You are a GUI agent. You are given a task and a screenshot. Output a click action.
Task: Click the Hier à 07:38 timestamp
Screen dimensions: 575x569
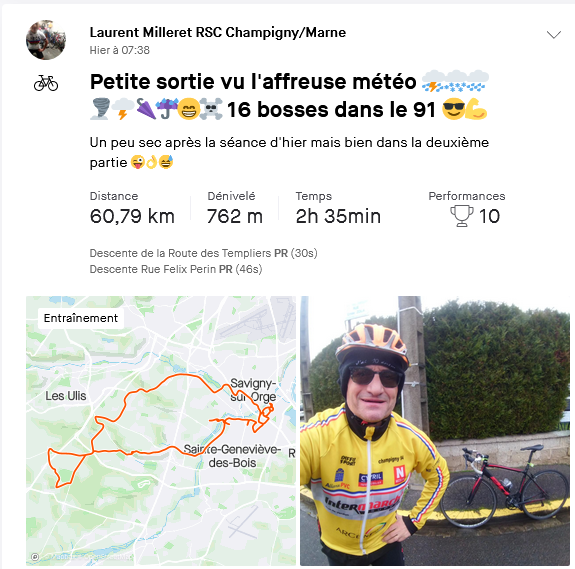[x=120, y=50]
